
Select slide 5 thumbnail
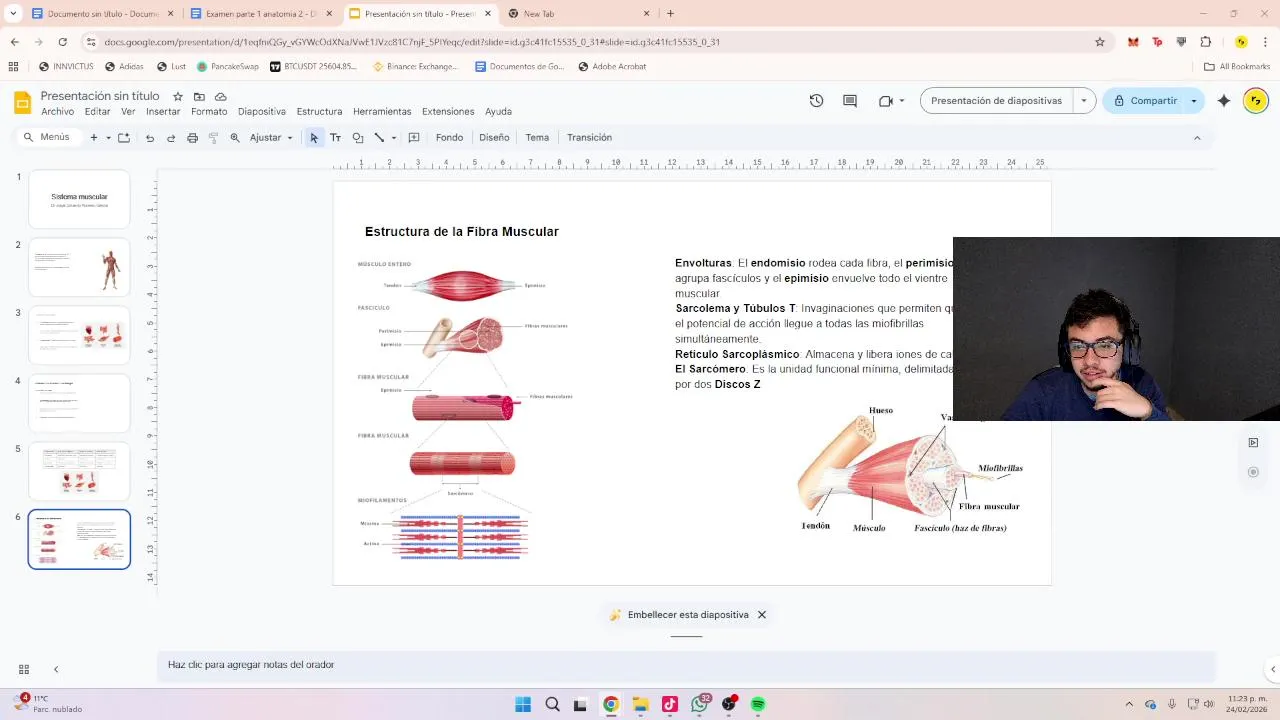(79, 471)
